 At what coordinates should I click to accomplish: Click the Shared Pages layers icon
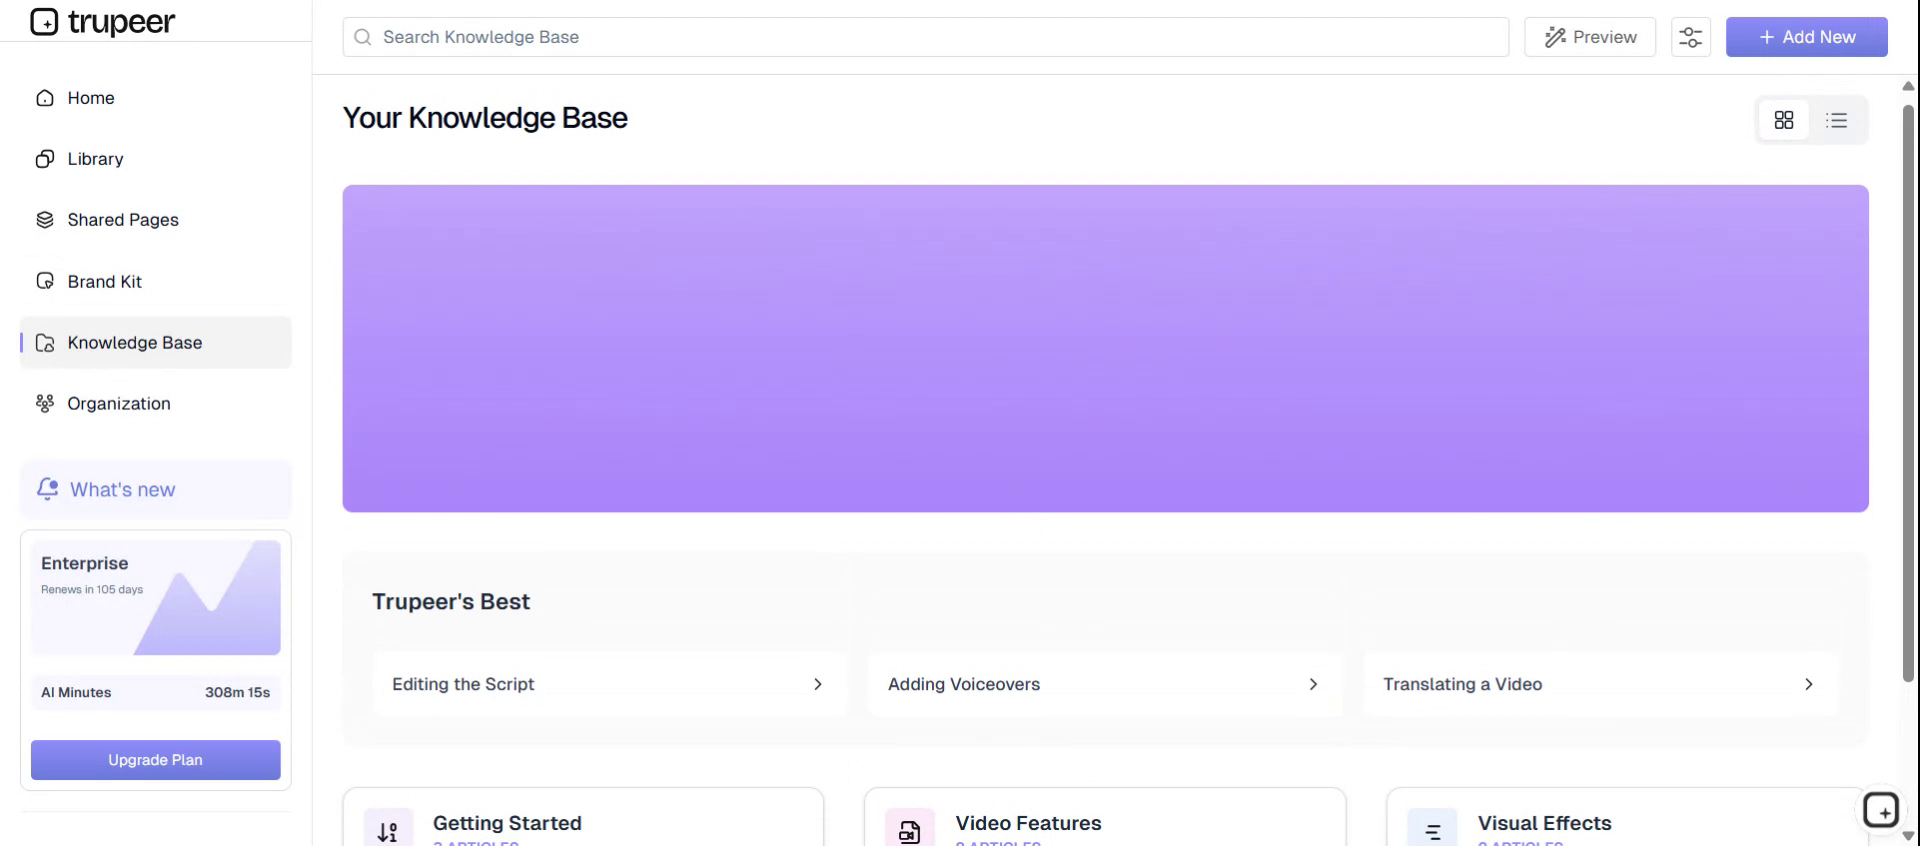point(45,220)
